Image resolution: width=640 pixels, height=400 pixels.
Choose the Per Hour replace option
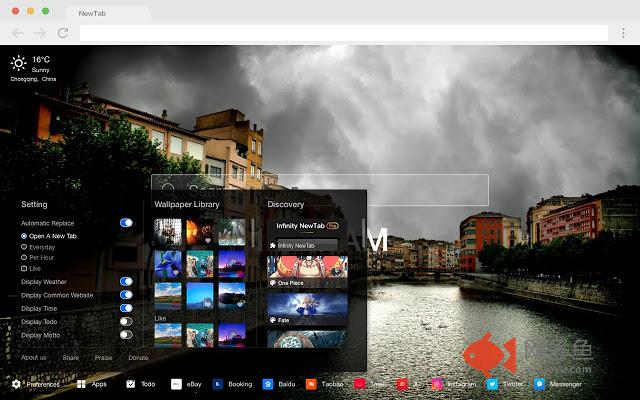click(x=24, y=257)
